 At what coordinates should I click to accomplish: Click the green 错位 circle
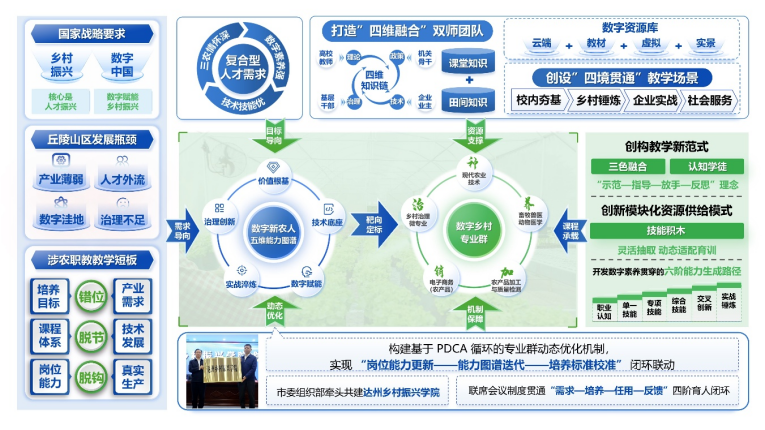pyautogui.click(x=91, y=296)
